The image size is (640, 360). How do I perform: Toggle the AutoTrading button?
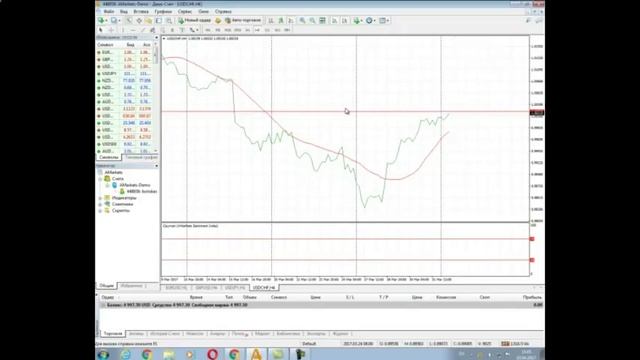tap(243, 20)
